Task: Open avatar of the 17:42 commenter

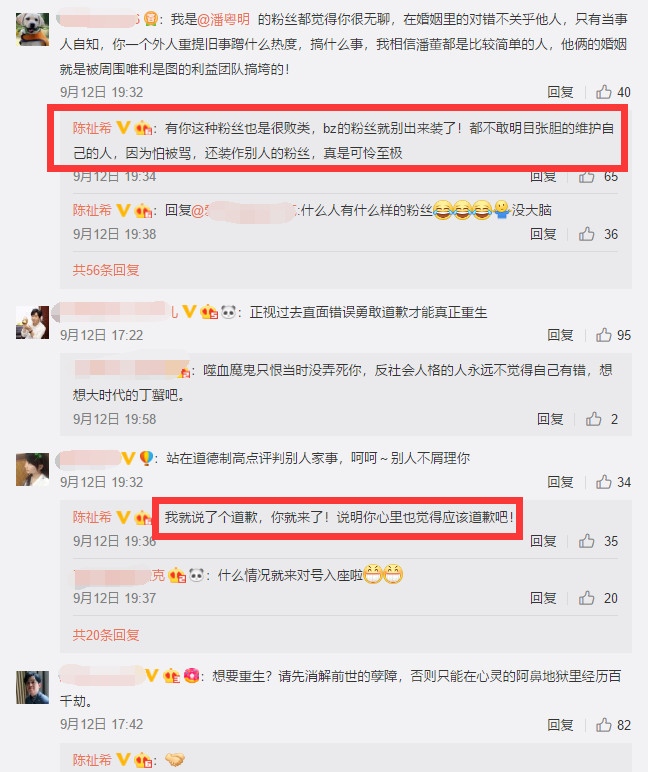Action: 32,687
